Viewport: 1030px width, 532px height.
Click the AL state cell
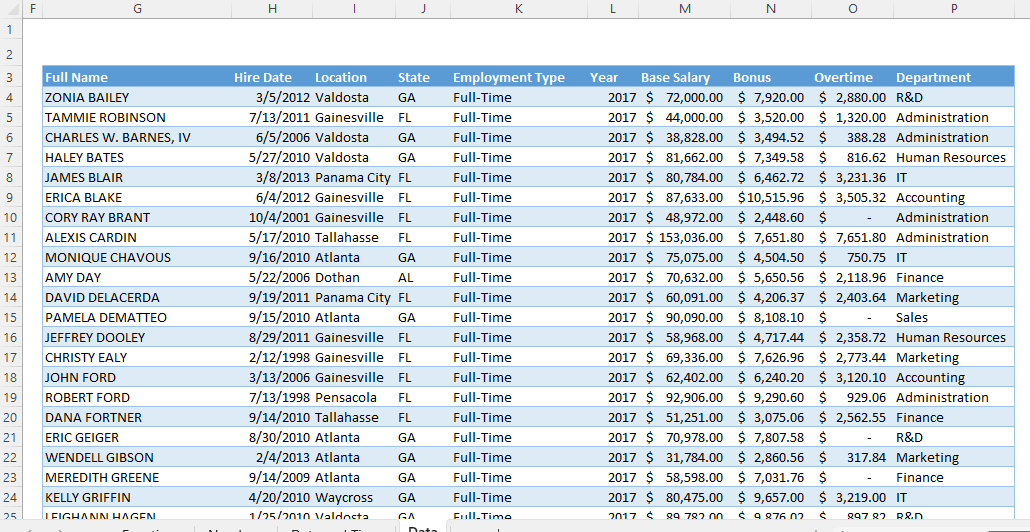click(423, 278)
